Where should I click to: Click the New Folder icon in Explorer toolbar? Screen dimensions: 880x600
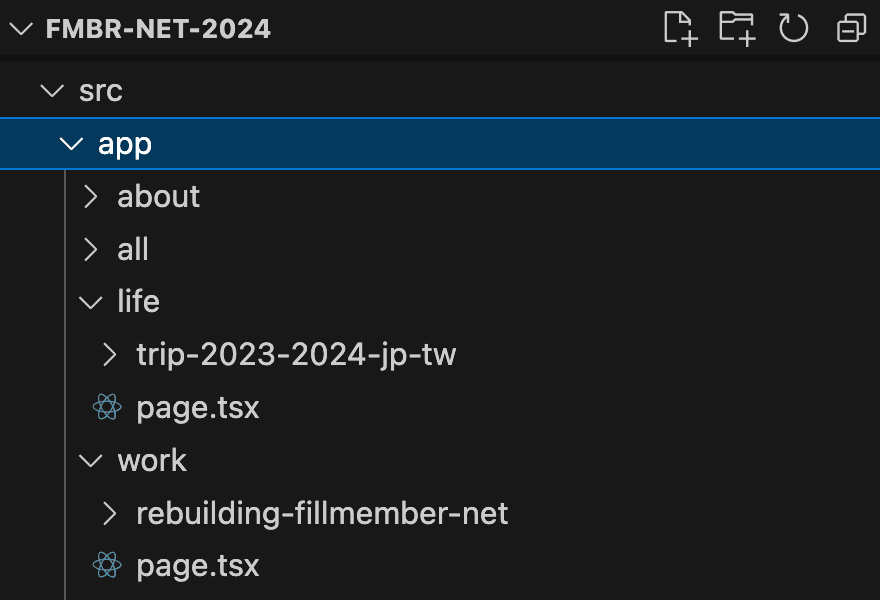pyautogui.click(x=736, y=29)
